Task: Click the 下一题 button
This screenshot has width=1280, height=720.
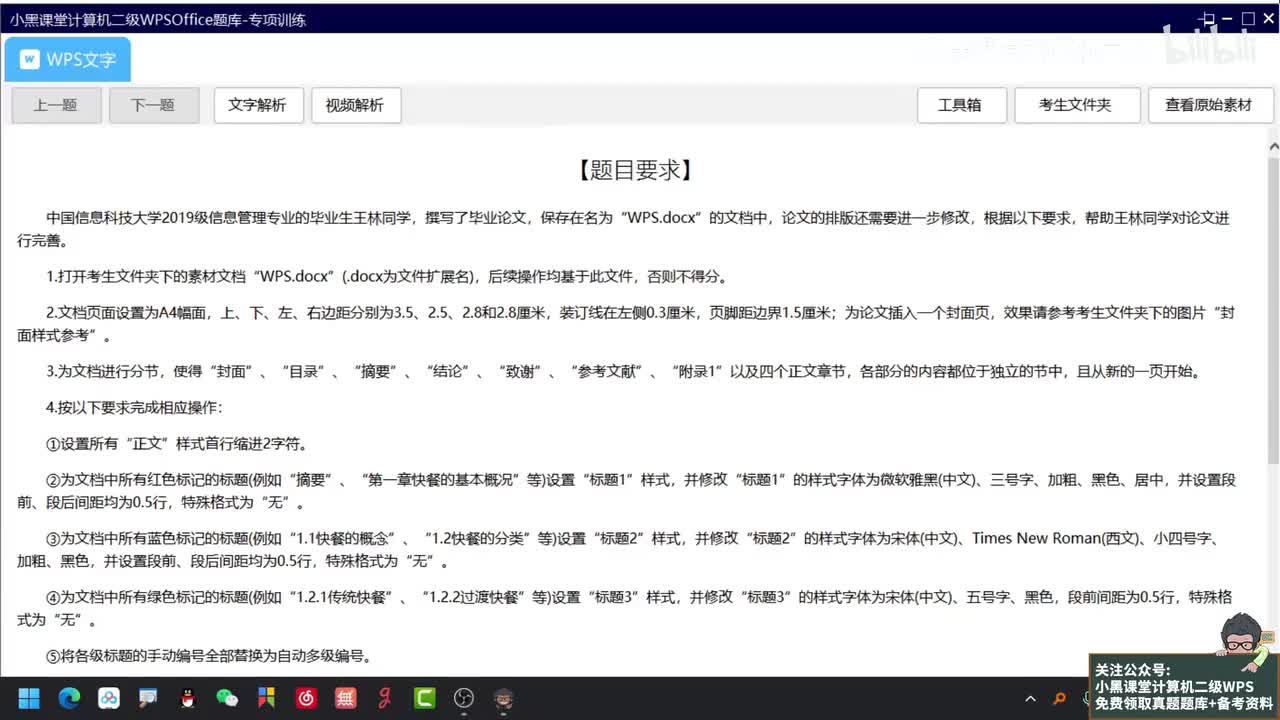Action: (x=153, y=105)
